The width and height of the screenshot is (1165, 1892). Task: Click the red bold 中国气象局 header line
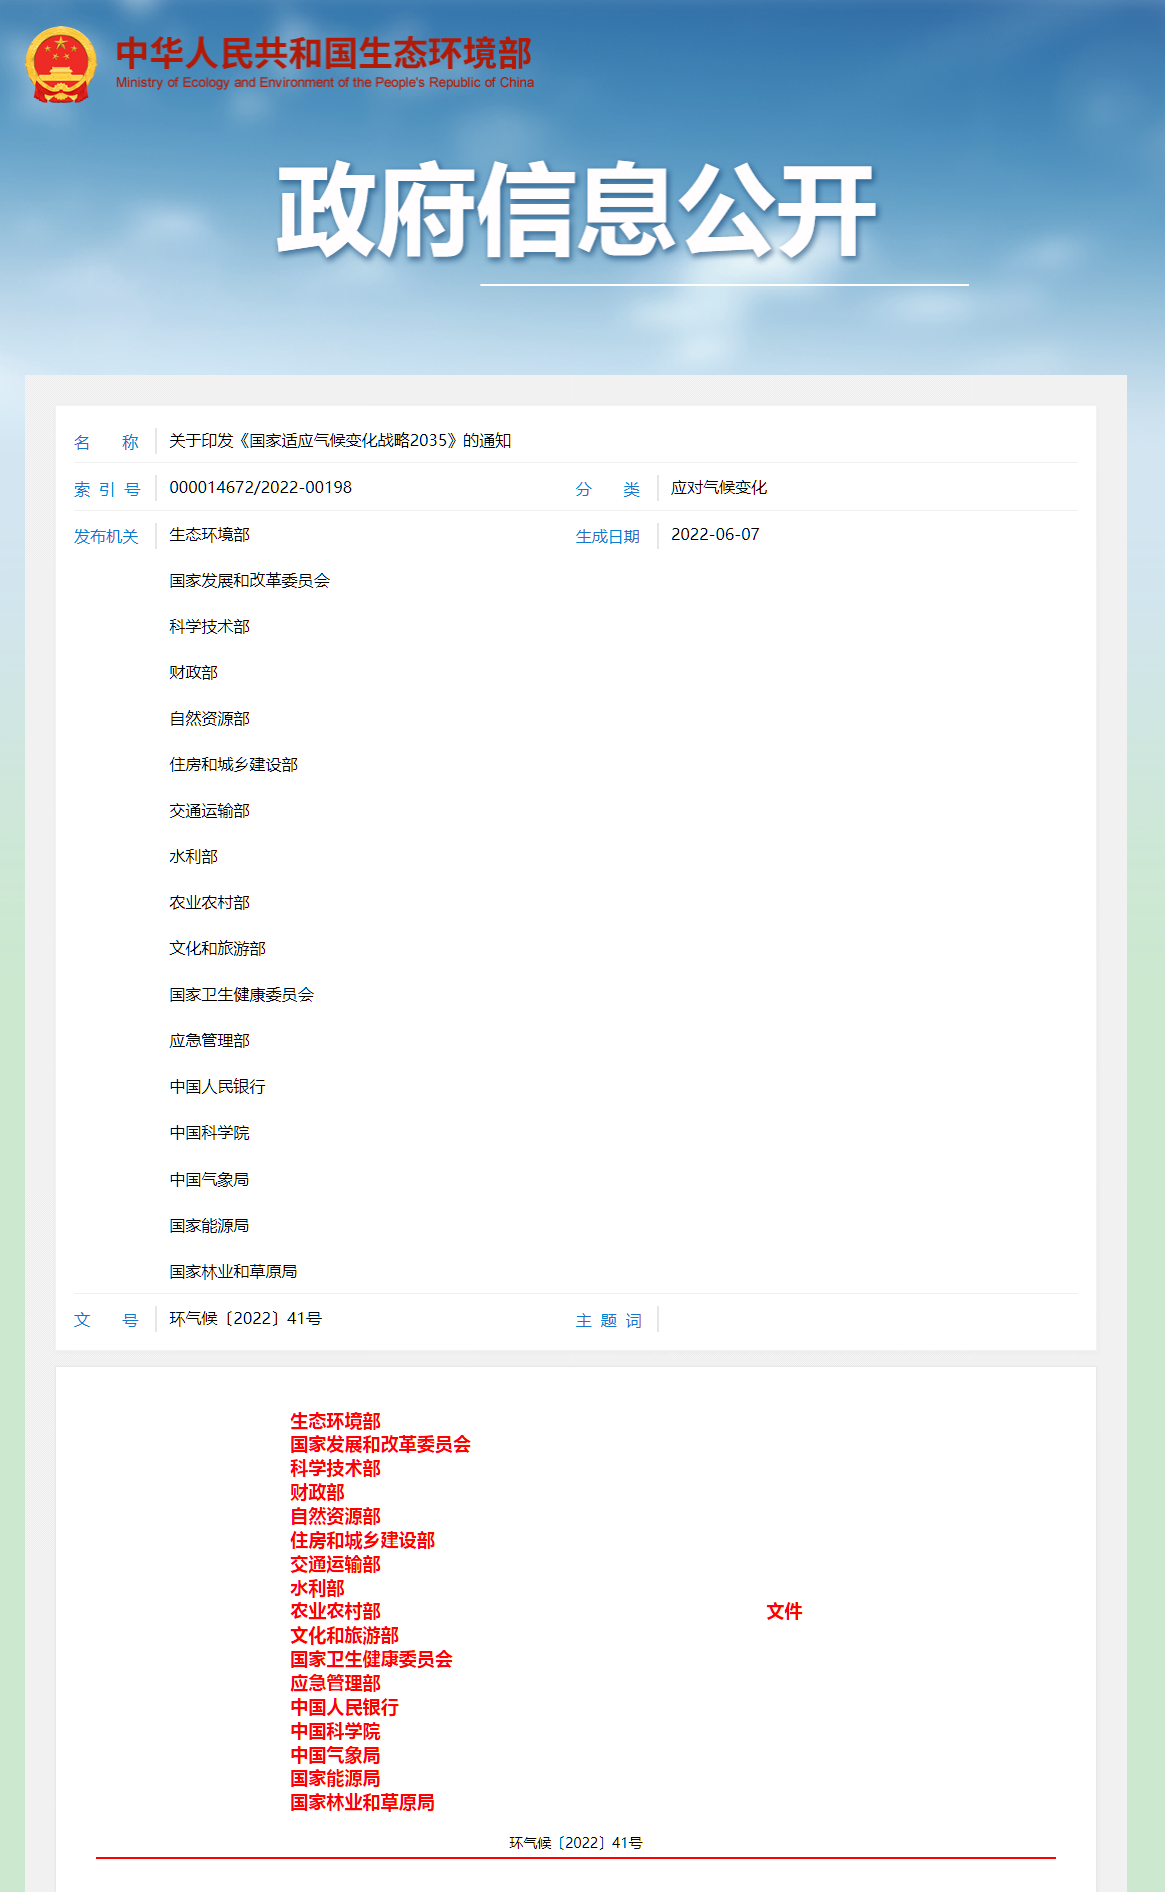[x=335, y=1755]
